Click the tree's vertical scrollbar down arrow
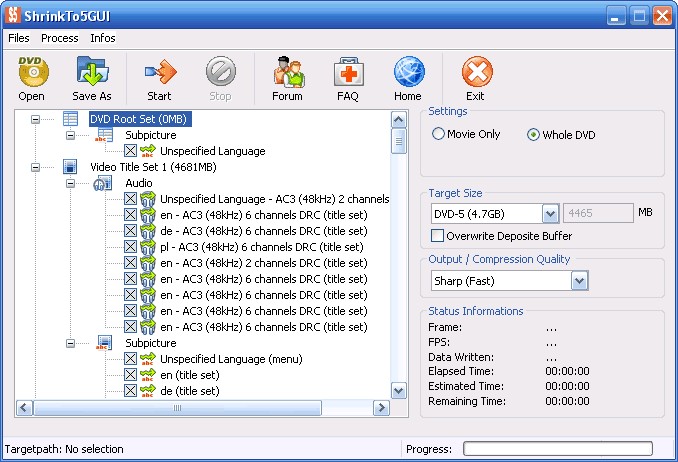 [398, 391]
